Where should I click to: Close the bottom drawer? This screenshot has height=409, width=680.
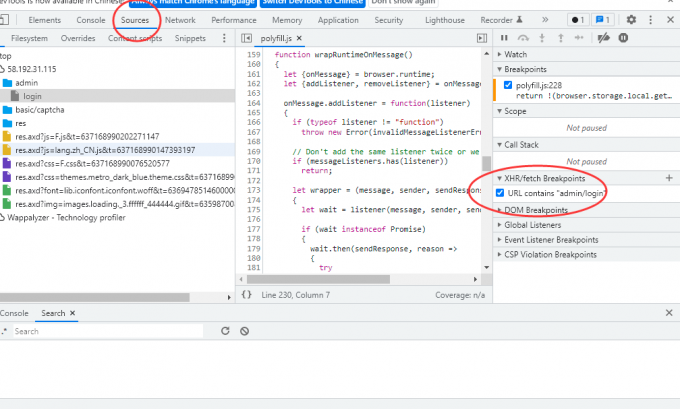click(x=669, y=313)
